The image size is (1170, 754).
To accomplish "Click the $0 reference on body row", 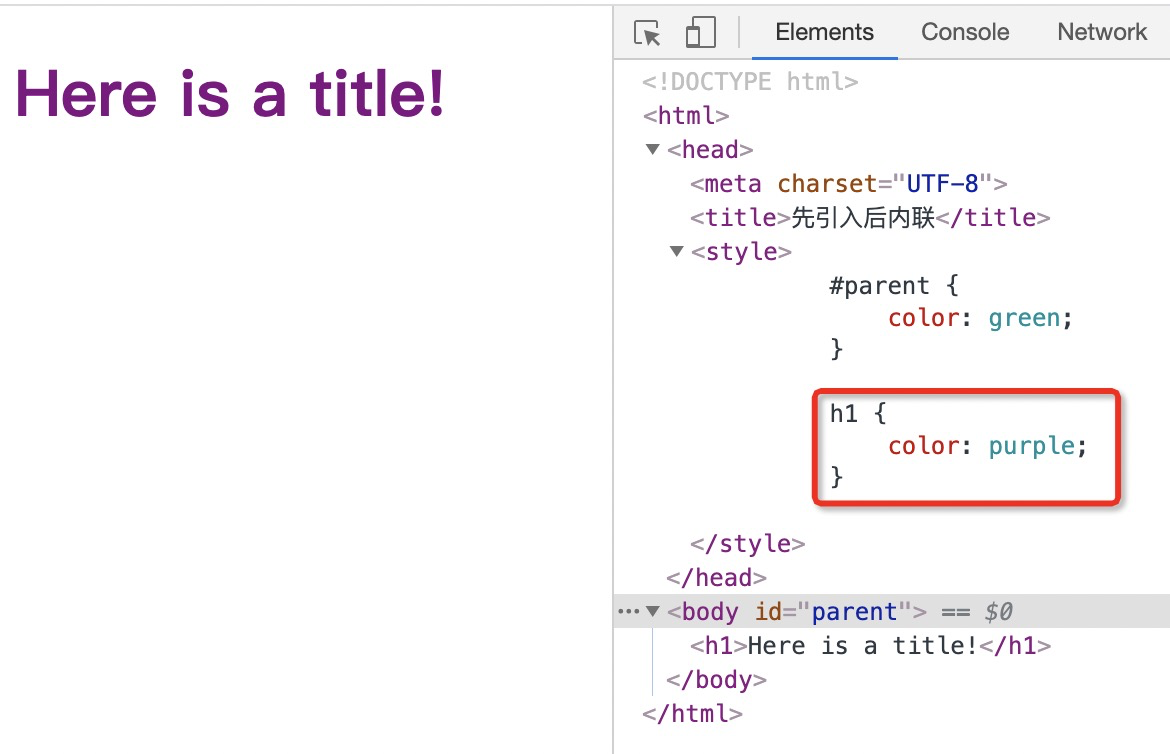I will [x=998, y=612].
